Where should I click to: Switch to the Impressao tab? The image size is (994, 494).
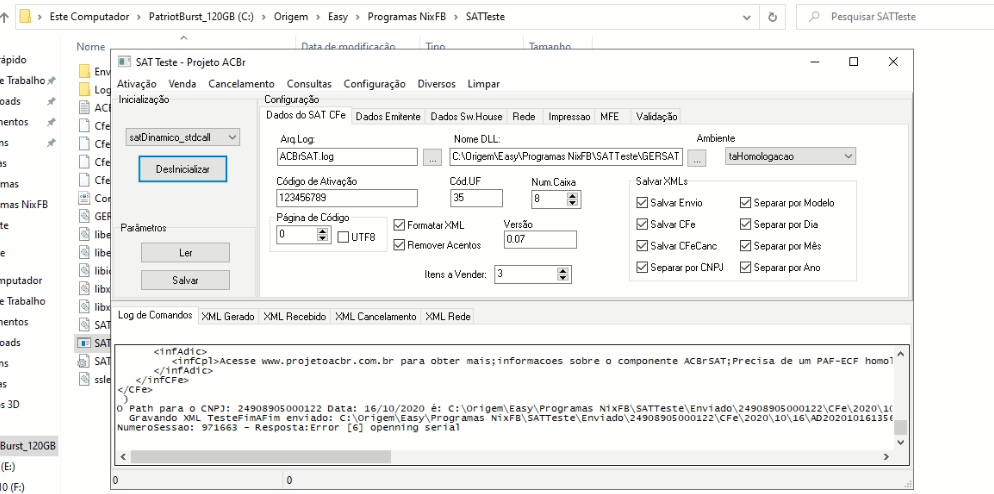coord(569,117)
